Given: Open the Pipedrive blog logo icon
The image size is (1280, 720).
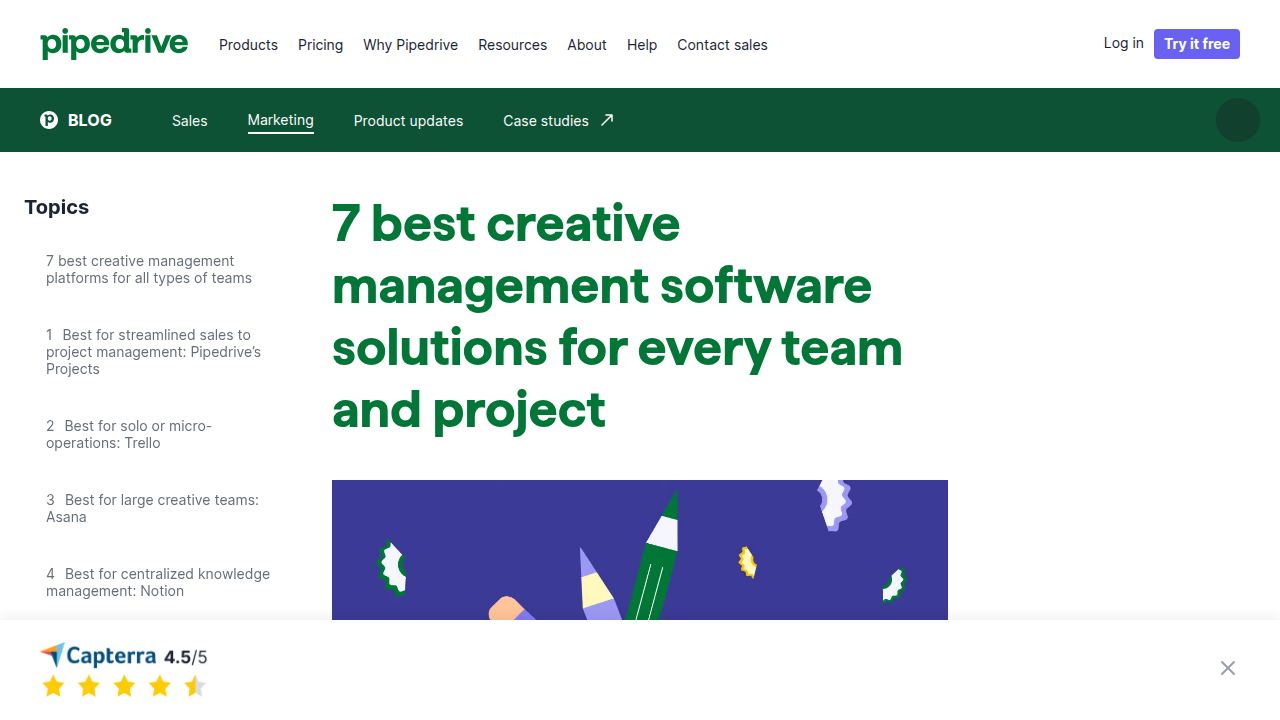Looking at the screenshot, I should pos(49,120).
